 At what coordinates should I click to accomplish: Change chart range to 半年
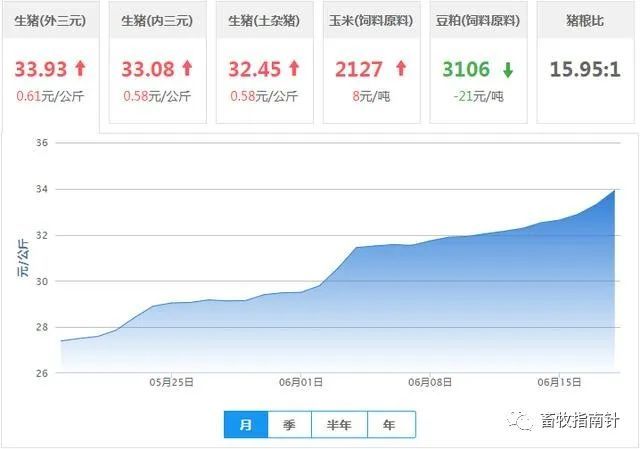339,425
